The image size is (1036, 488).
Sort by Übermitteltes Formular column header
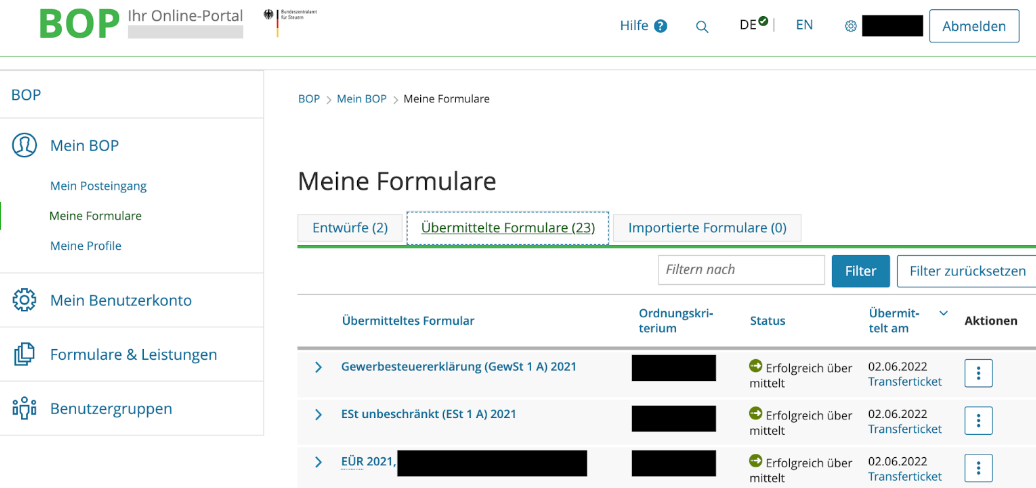(408, 321)
